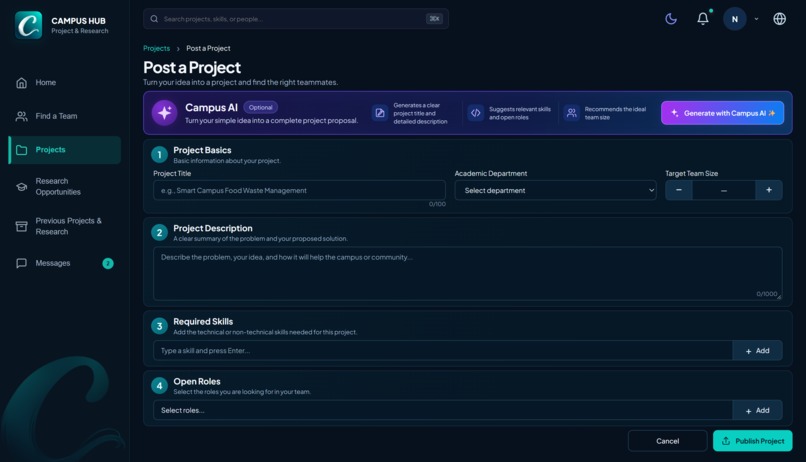Add role with Add button
Viewport: 806px width, 462px height.
click(x=757, y=410)
